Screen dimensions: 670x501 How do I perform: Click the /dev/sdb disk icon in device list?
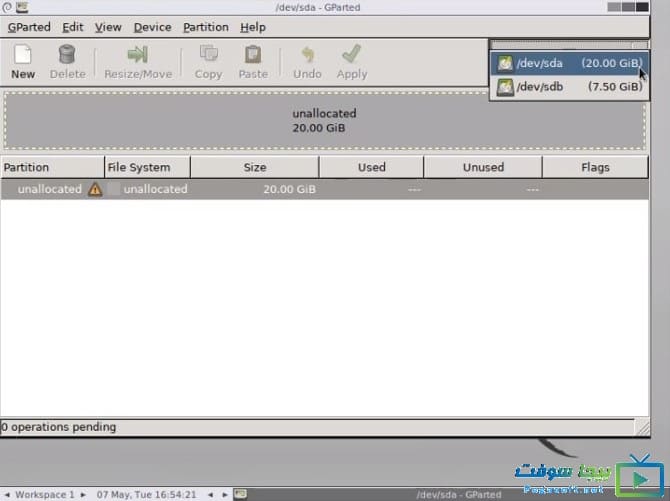[505, 87]
